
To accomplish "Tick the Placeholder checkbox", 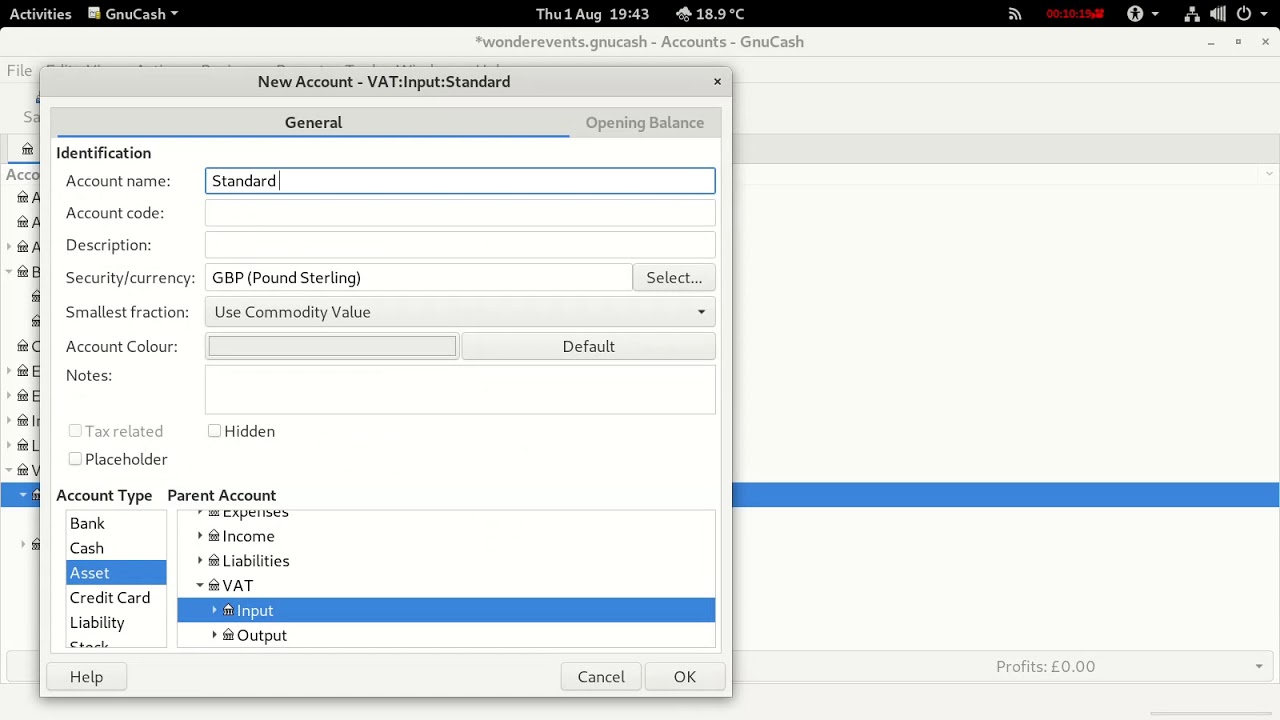I will (x=75, y=459).
